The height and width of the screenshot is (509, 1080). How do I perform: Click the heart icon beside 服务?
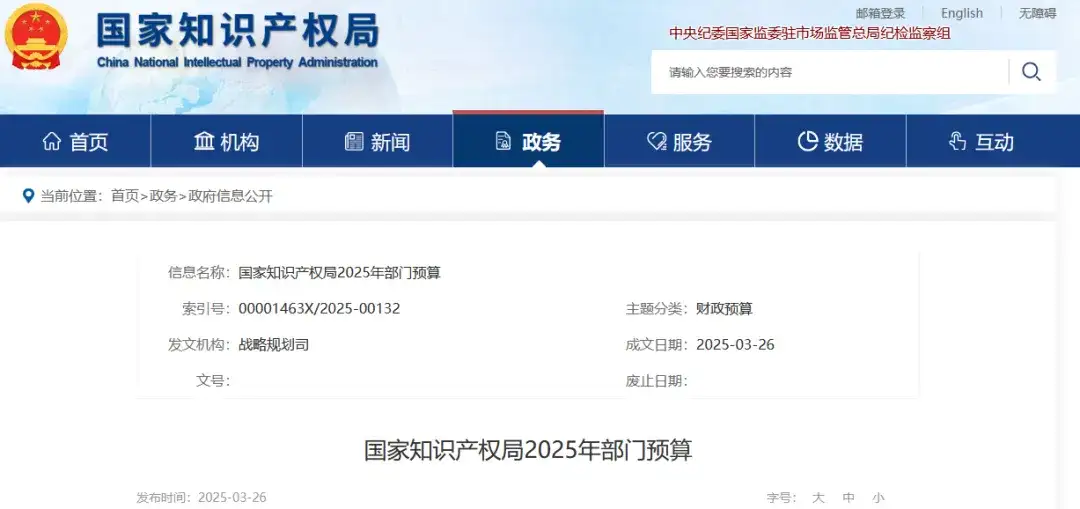pos(656,142)
